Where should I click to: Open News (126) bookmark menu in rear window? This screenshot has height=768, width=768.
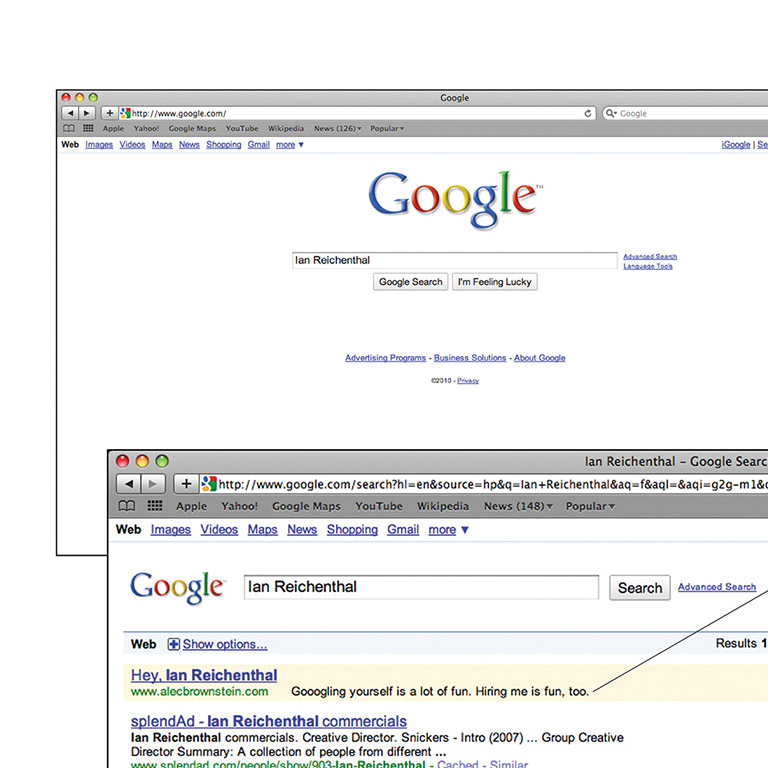pyautogui.click(x=337, y=128)
